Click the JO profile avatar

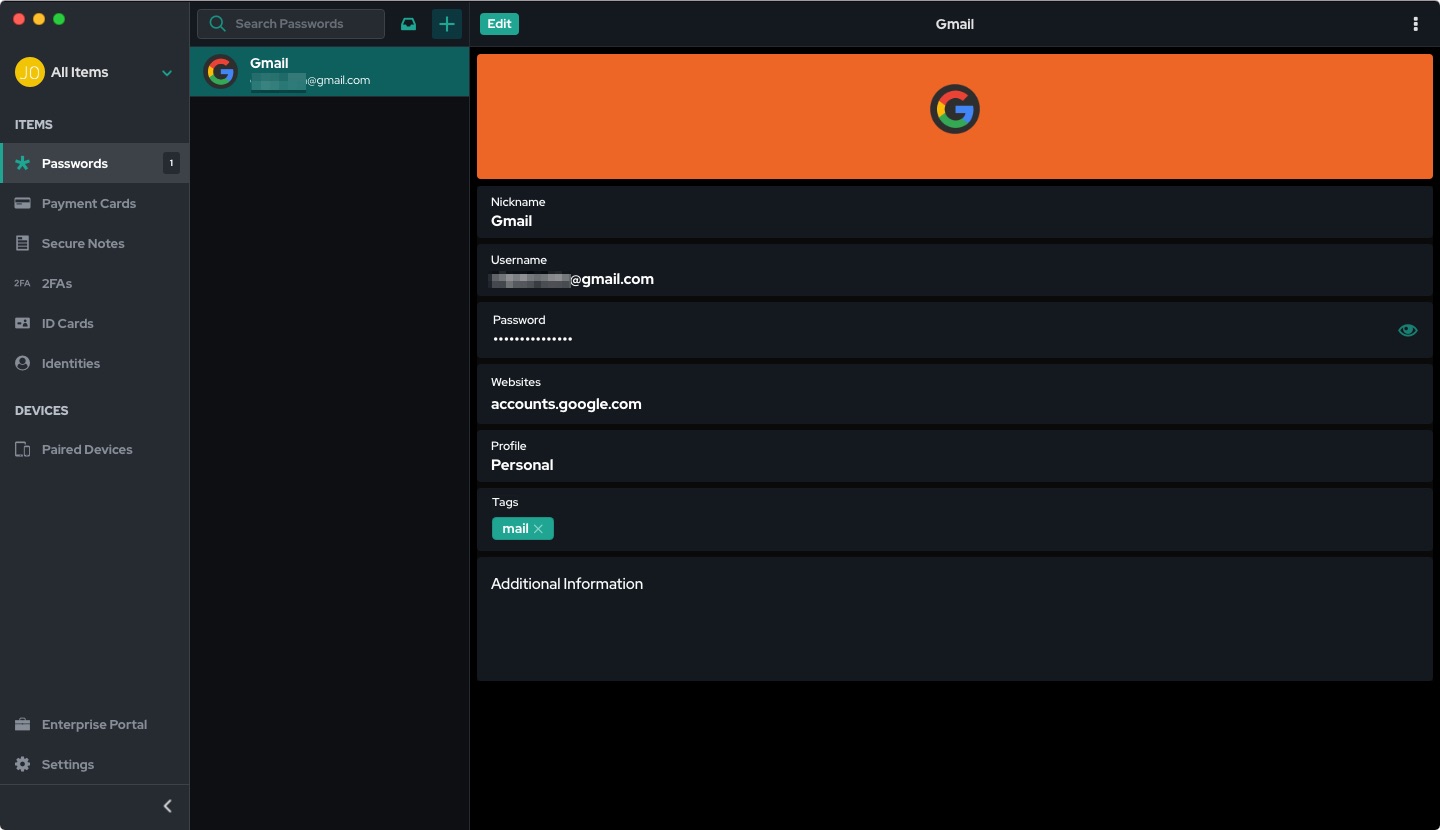tap(30, 72)
